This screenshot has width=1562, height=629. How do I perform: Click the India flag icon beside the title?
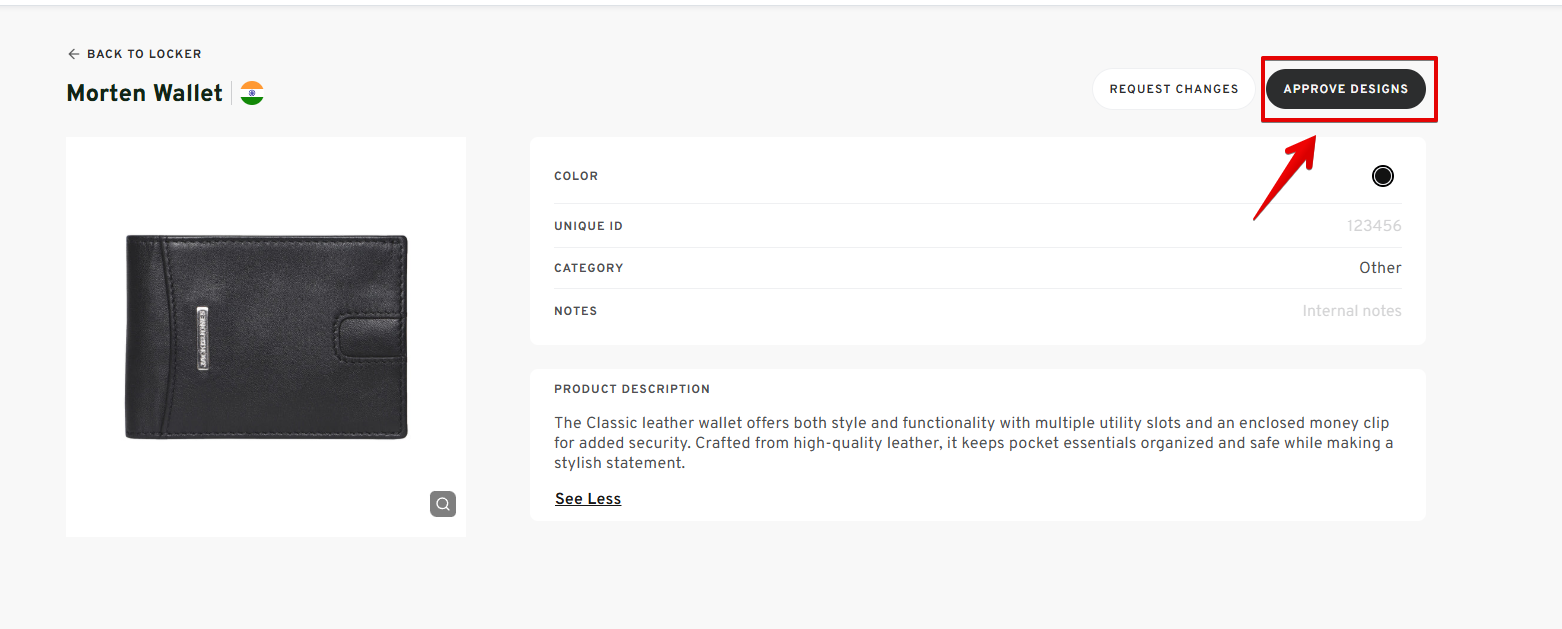[252, 93]
